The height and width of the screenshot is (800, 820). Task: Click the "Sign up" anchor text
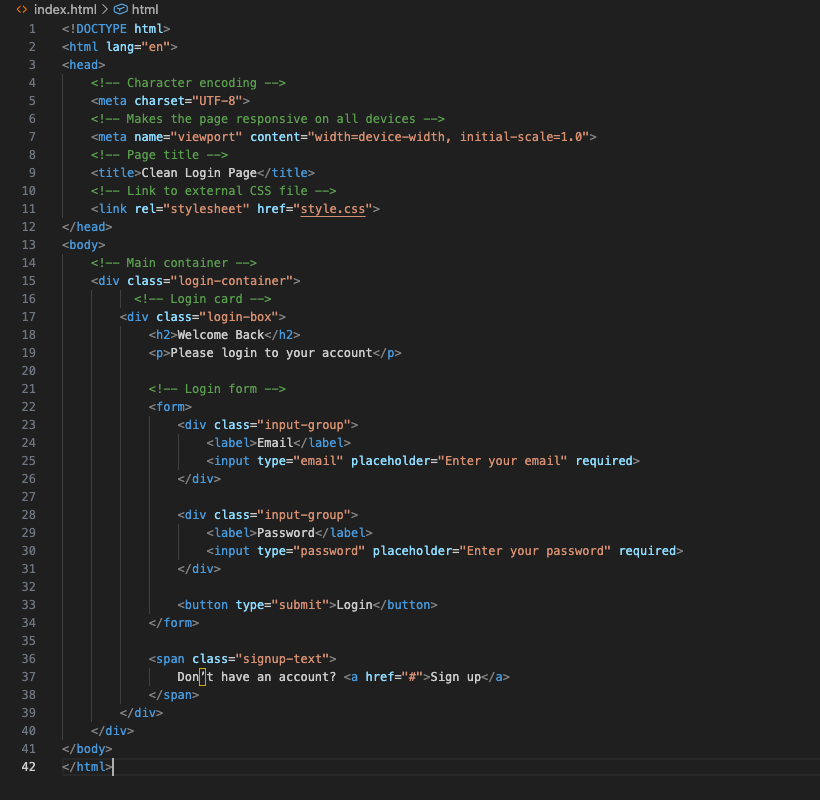pyautogui.click(x=455, y=677)
